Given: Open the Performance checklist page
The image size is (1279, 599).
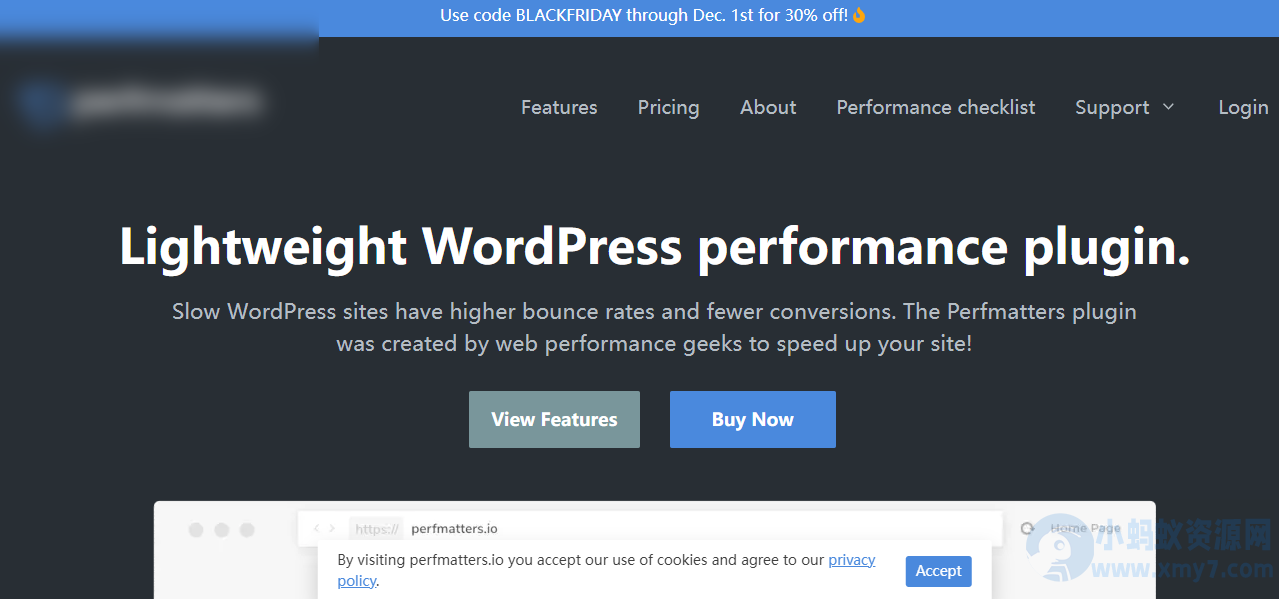Looking at the screenshot, I should pyautogui.click(x=935, y=107).
